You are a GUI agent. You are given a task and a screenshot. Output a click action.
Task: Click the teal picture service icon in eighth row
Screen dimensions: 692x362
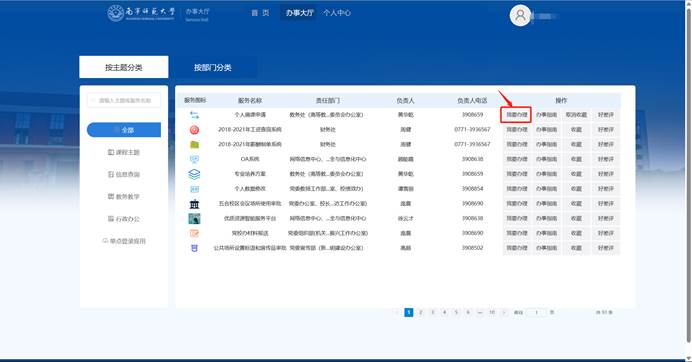click(194, 219)
